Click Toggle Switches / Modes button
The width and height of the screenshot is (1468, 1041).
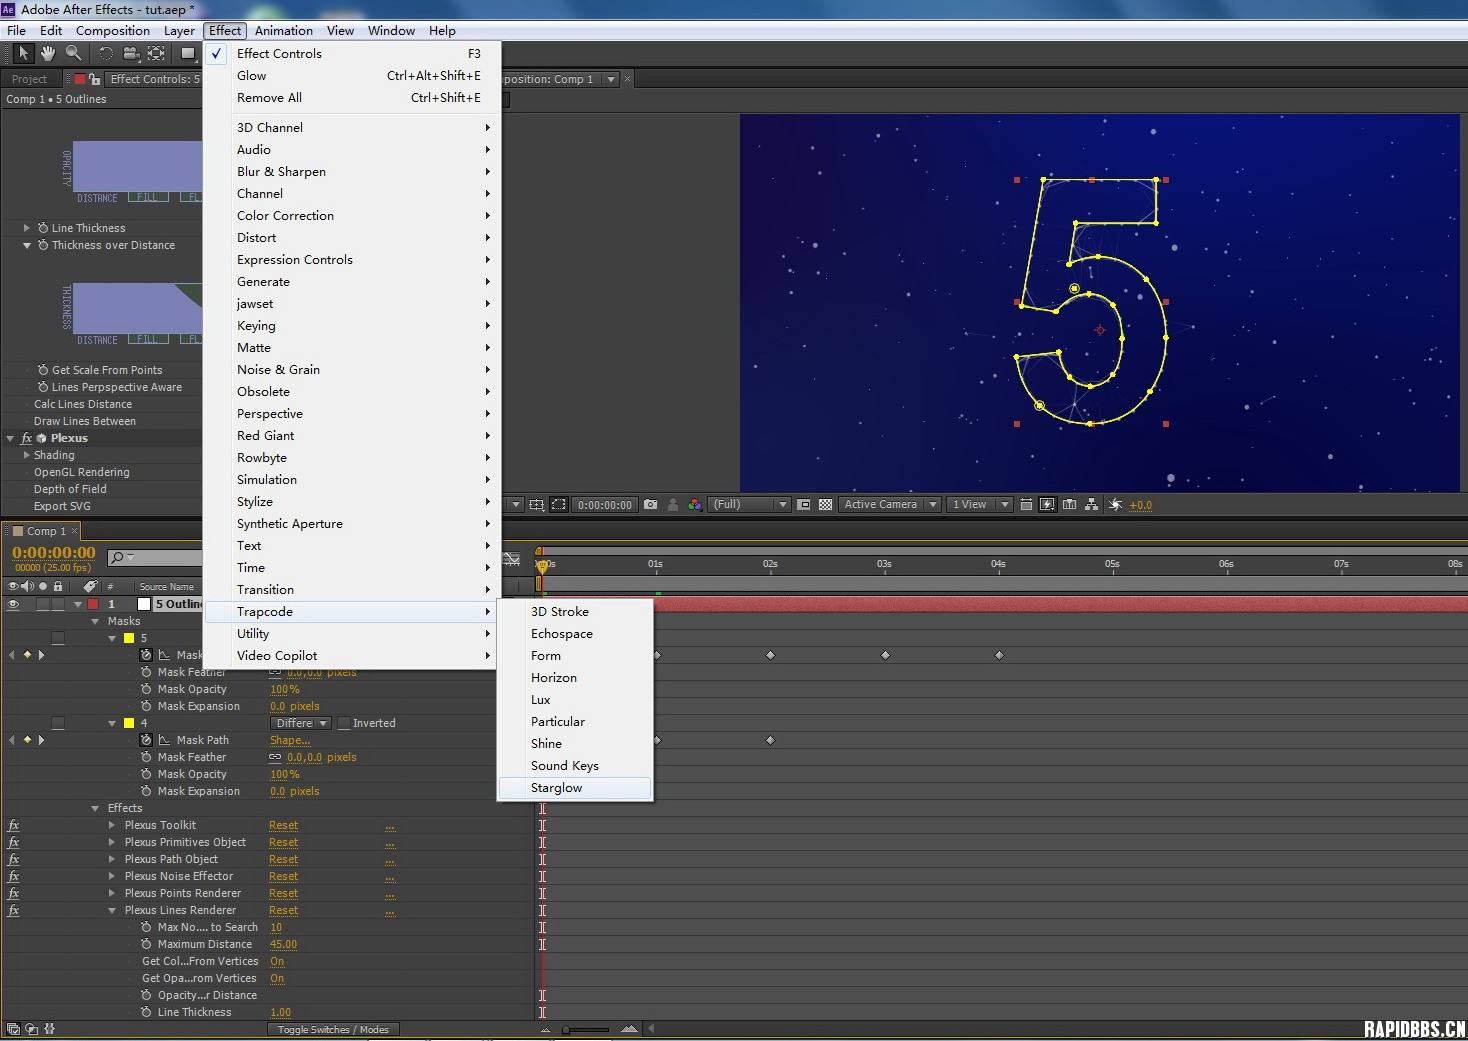pyautogui.click(x=333, y=1029)
